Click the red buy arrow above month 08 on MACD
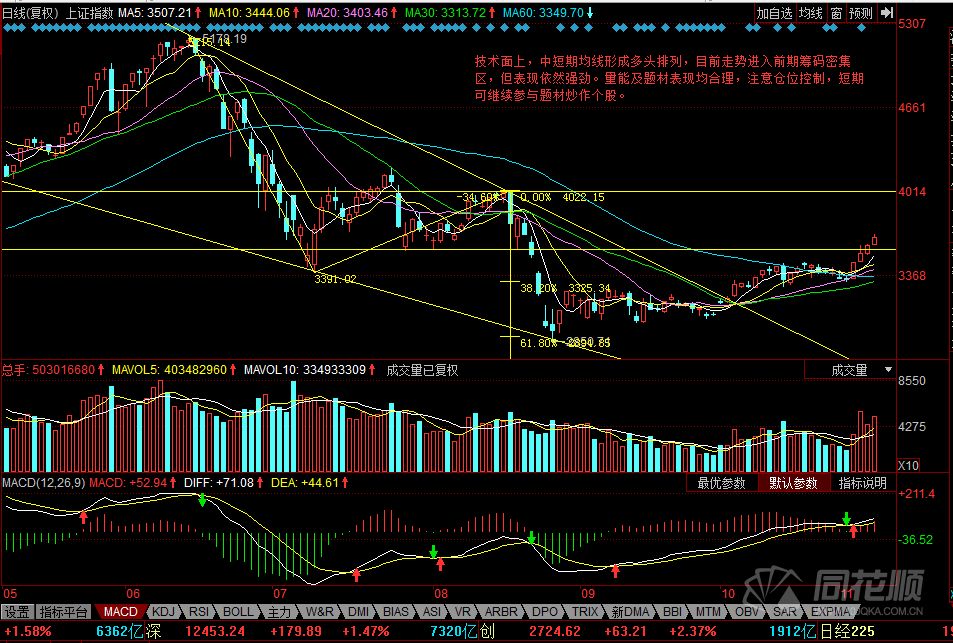This screenshot has width=953, height=643. click(357, 573)
